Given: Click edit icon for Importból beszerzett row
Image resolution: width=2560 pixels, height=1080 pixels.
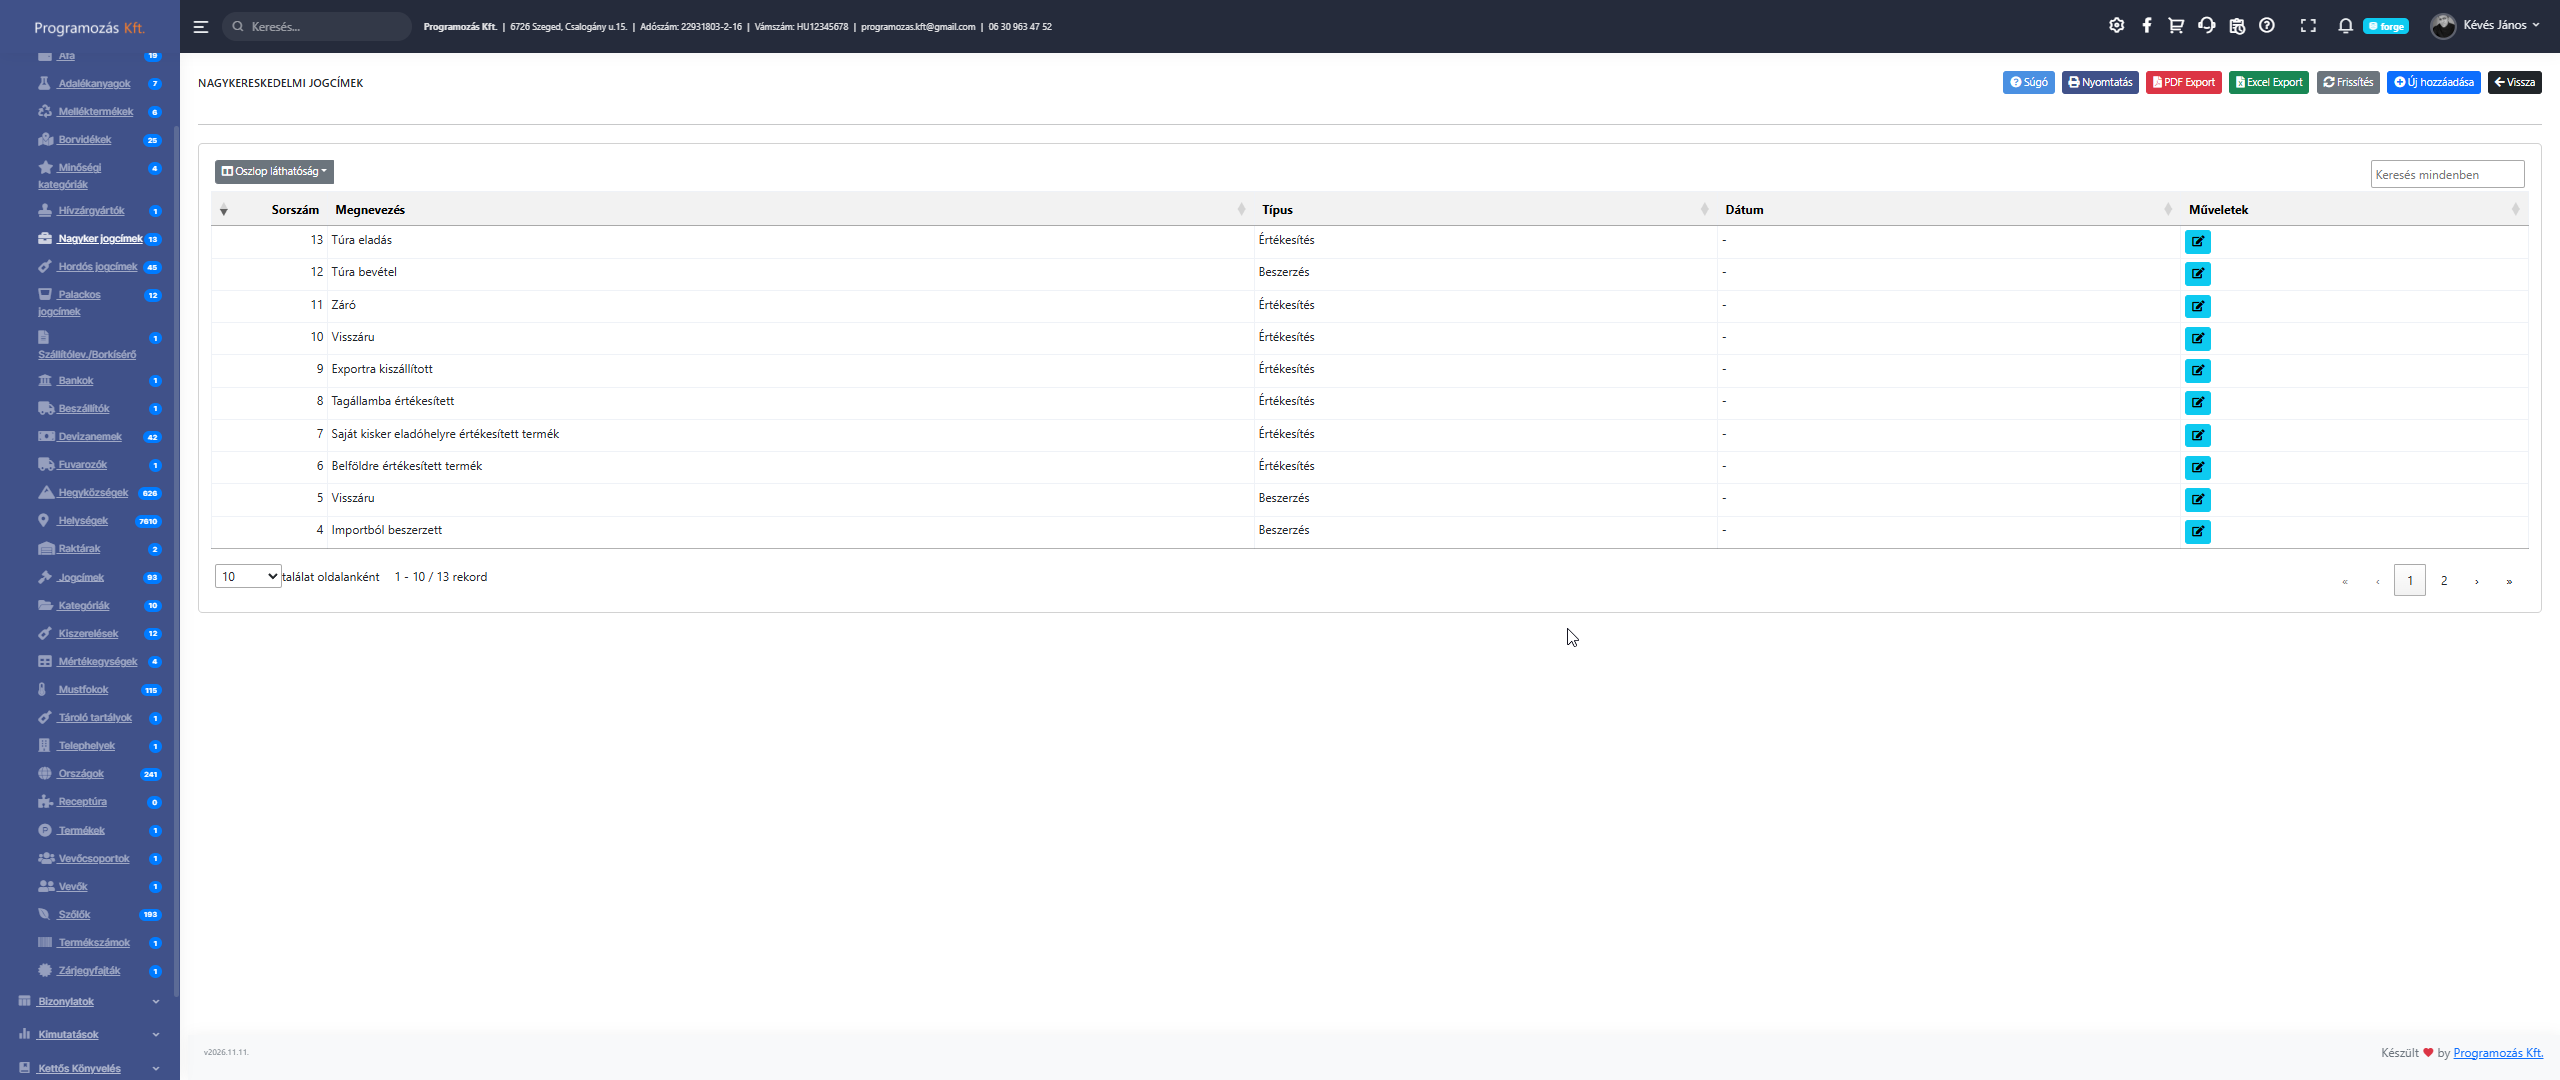Looking at the screenshot, I should (2197, 531).
